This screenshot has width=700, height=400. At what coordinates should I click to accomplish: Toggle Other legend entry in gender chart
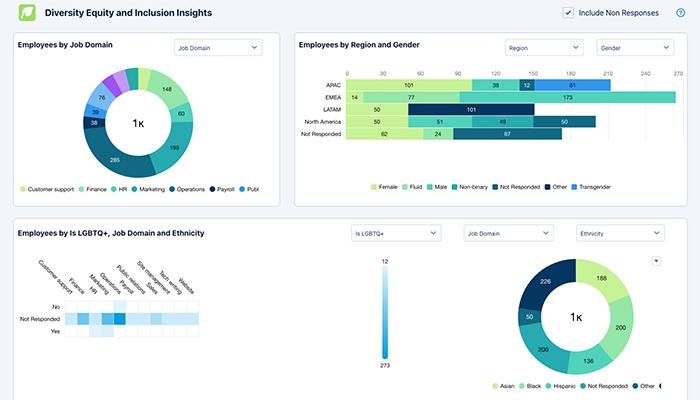coord(556,187)
